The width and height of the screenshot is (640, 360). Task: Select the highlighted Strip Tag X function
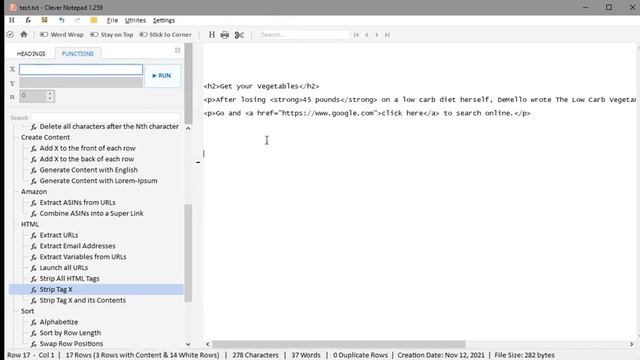[x=96, y=289]
